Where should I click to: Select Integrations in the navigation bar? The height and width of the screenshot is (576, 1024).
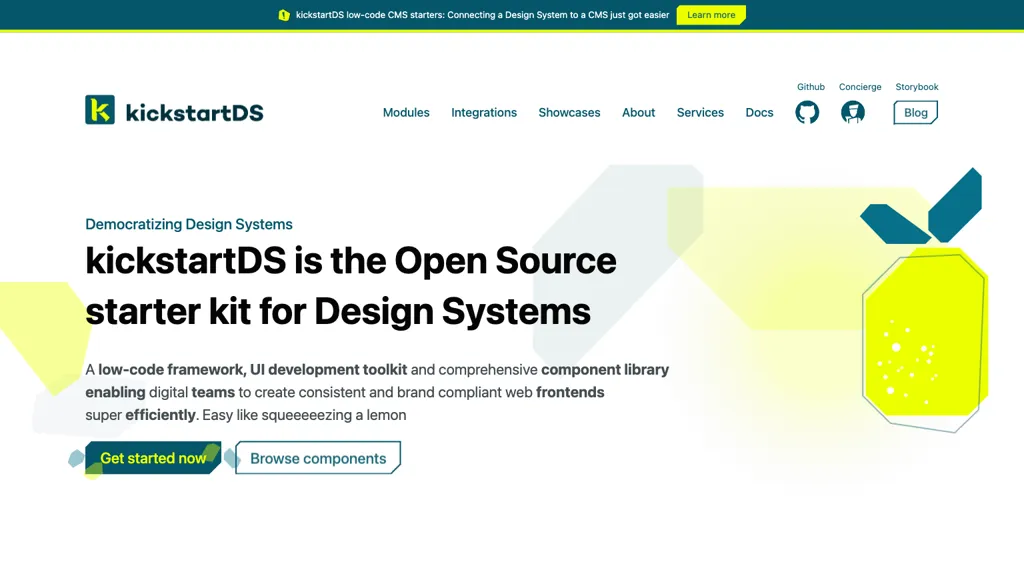coord(484,112)
